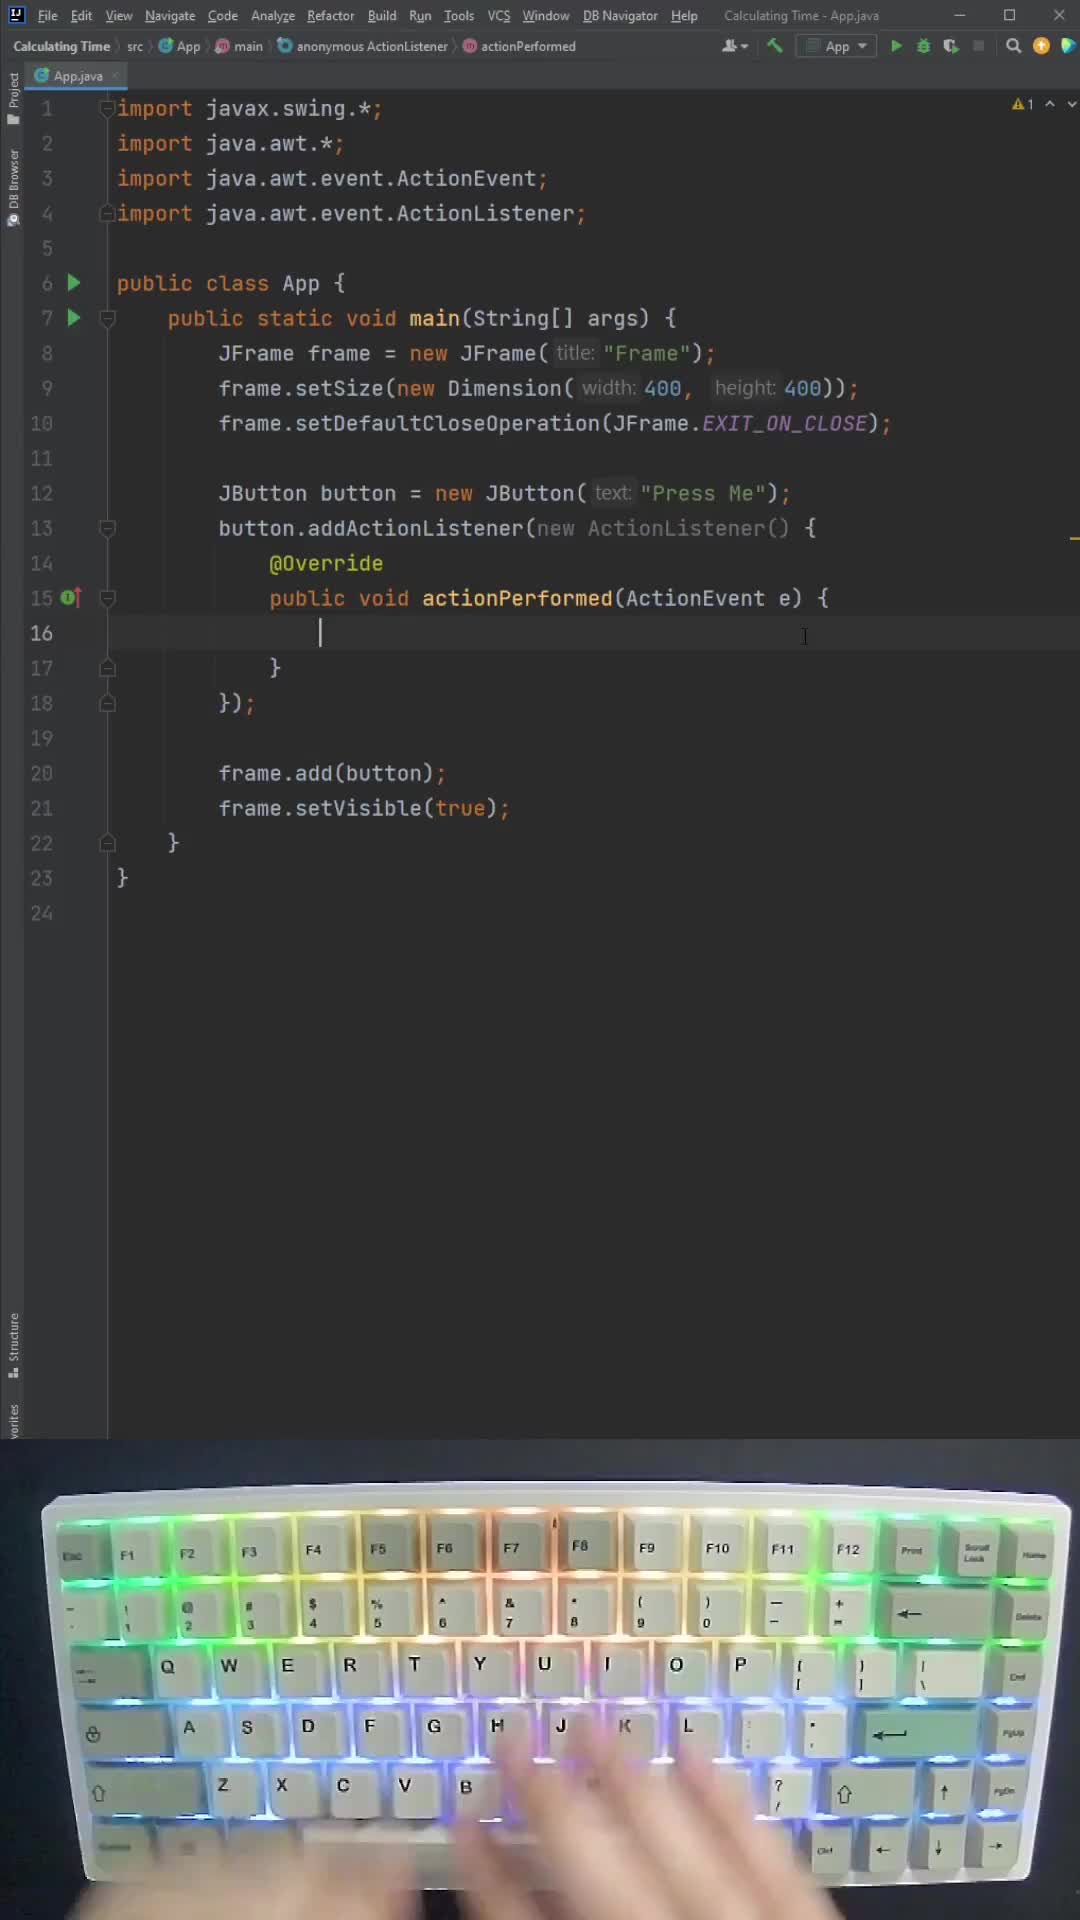Select the App.java editor tab
Viewport: 1080px width, 1920px height.
coord(76,76)
